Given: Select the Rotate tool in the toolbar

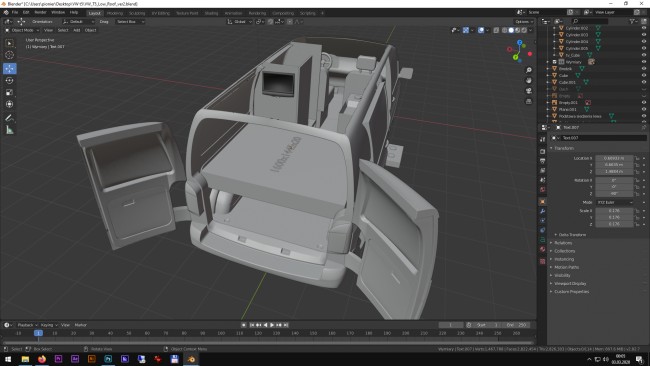Looking at the screenshot, I should [10, 80].
